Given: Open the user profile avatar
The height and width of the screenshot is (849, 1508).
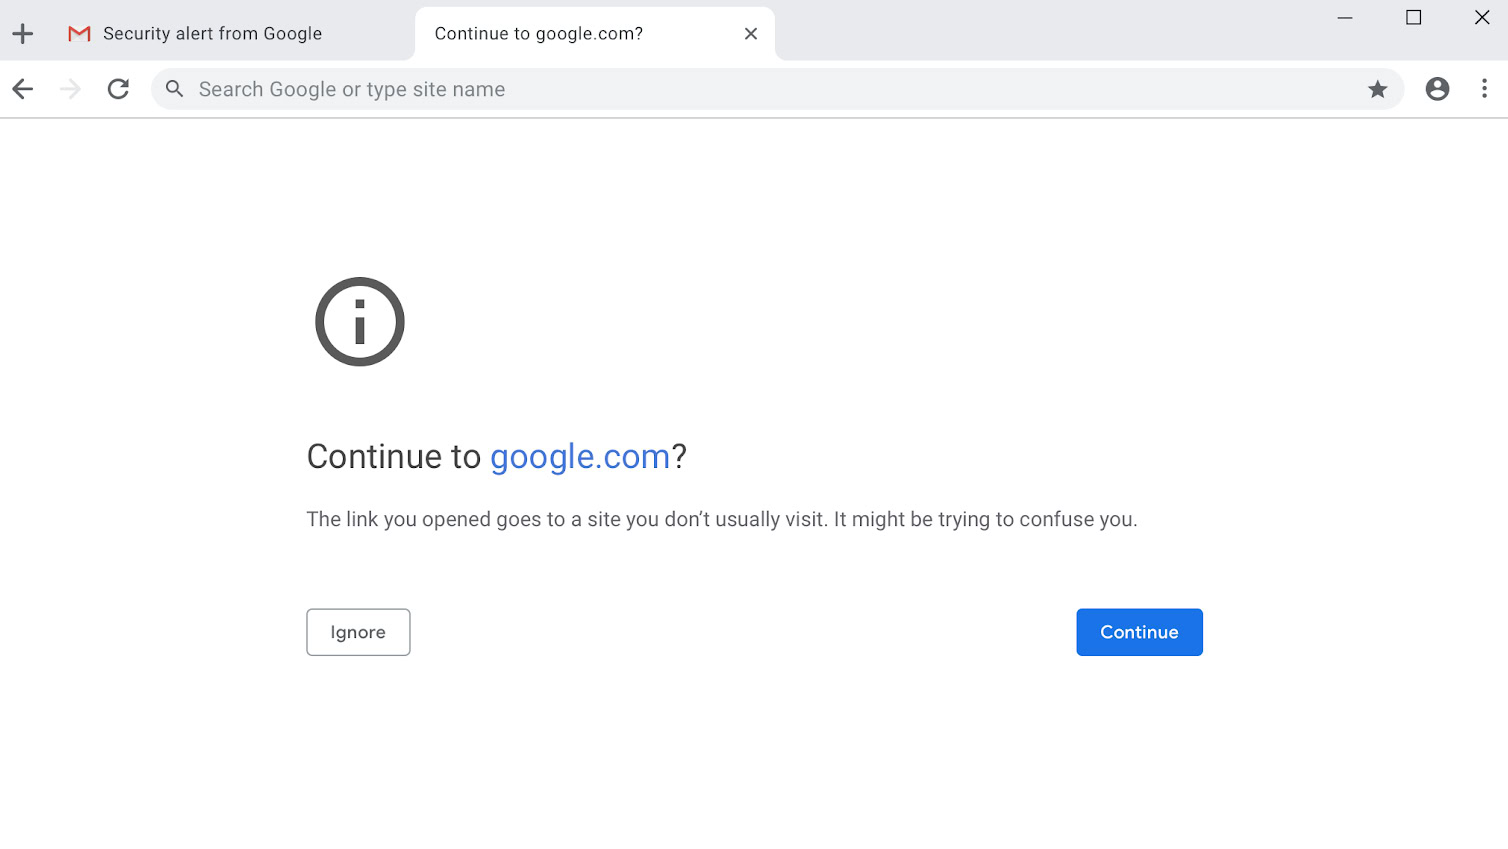Looking at the screenshot, I should pyautogui.click(x=1437, y=89).
